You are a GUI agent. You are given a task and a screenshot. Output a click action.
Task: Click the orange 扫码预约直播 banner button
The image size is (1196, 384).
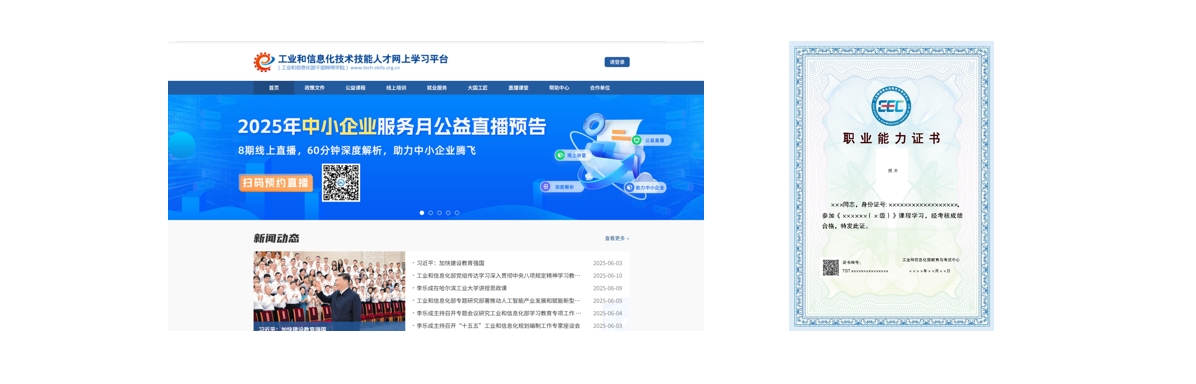tap(276, 182)
